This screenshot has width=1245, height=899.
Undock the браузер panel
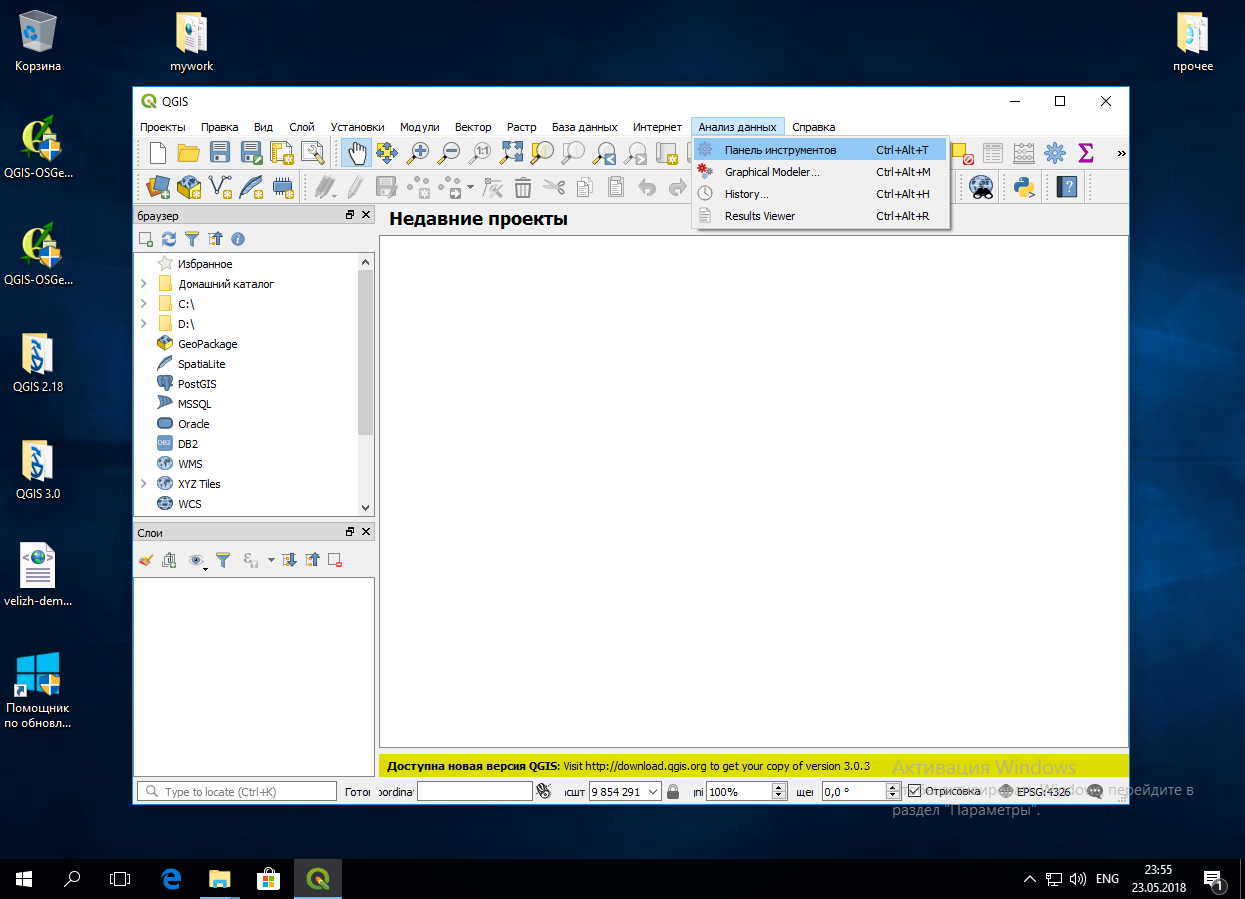point(350,215)
